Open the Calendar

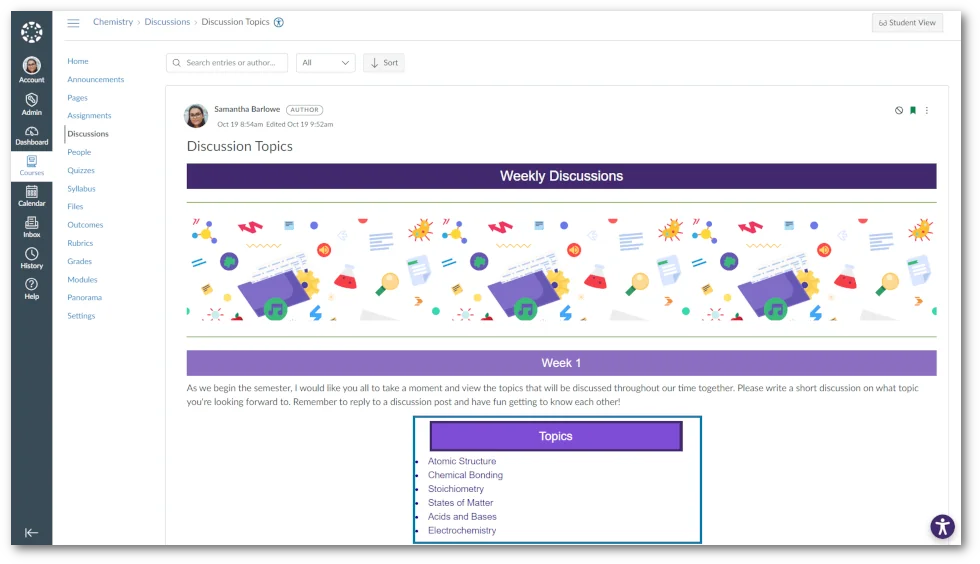point(31,196)
